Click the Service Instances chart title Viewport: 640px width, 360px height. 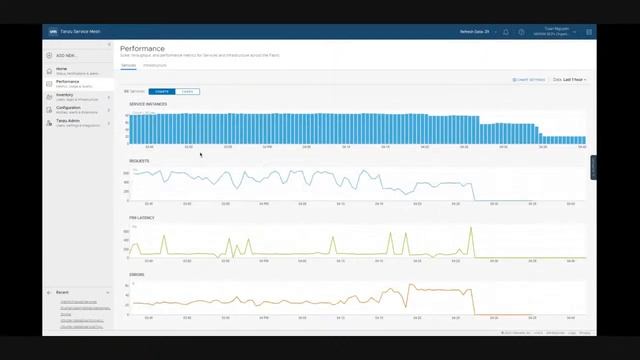click(x=148, y=104)
